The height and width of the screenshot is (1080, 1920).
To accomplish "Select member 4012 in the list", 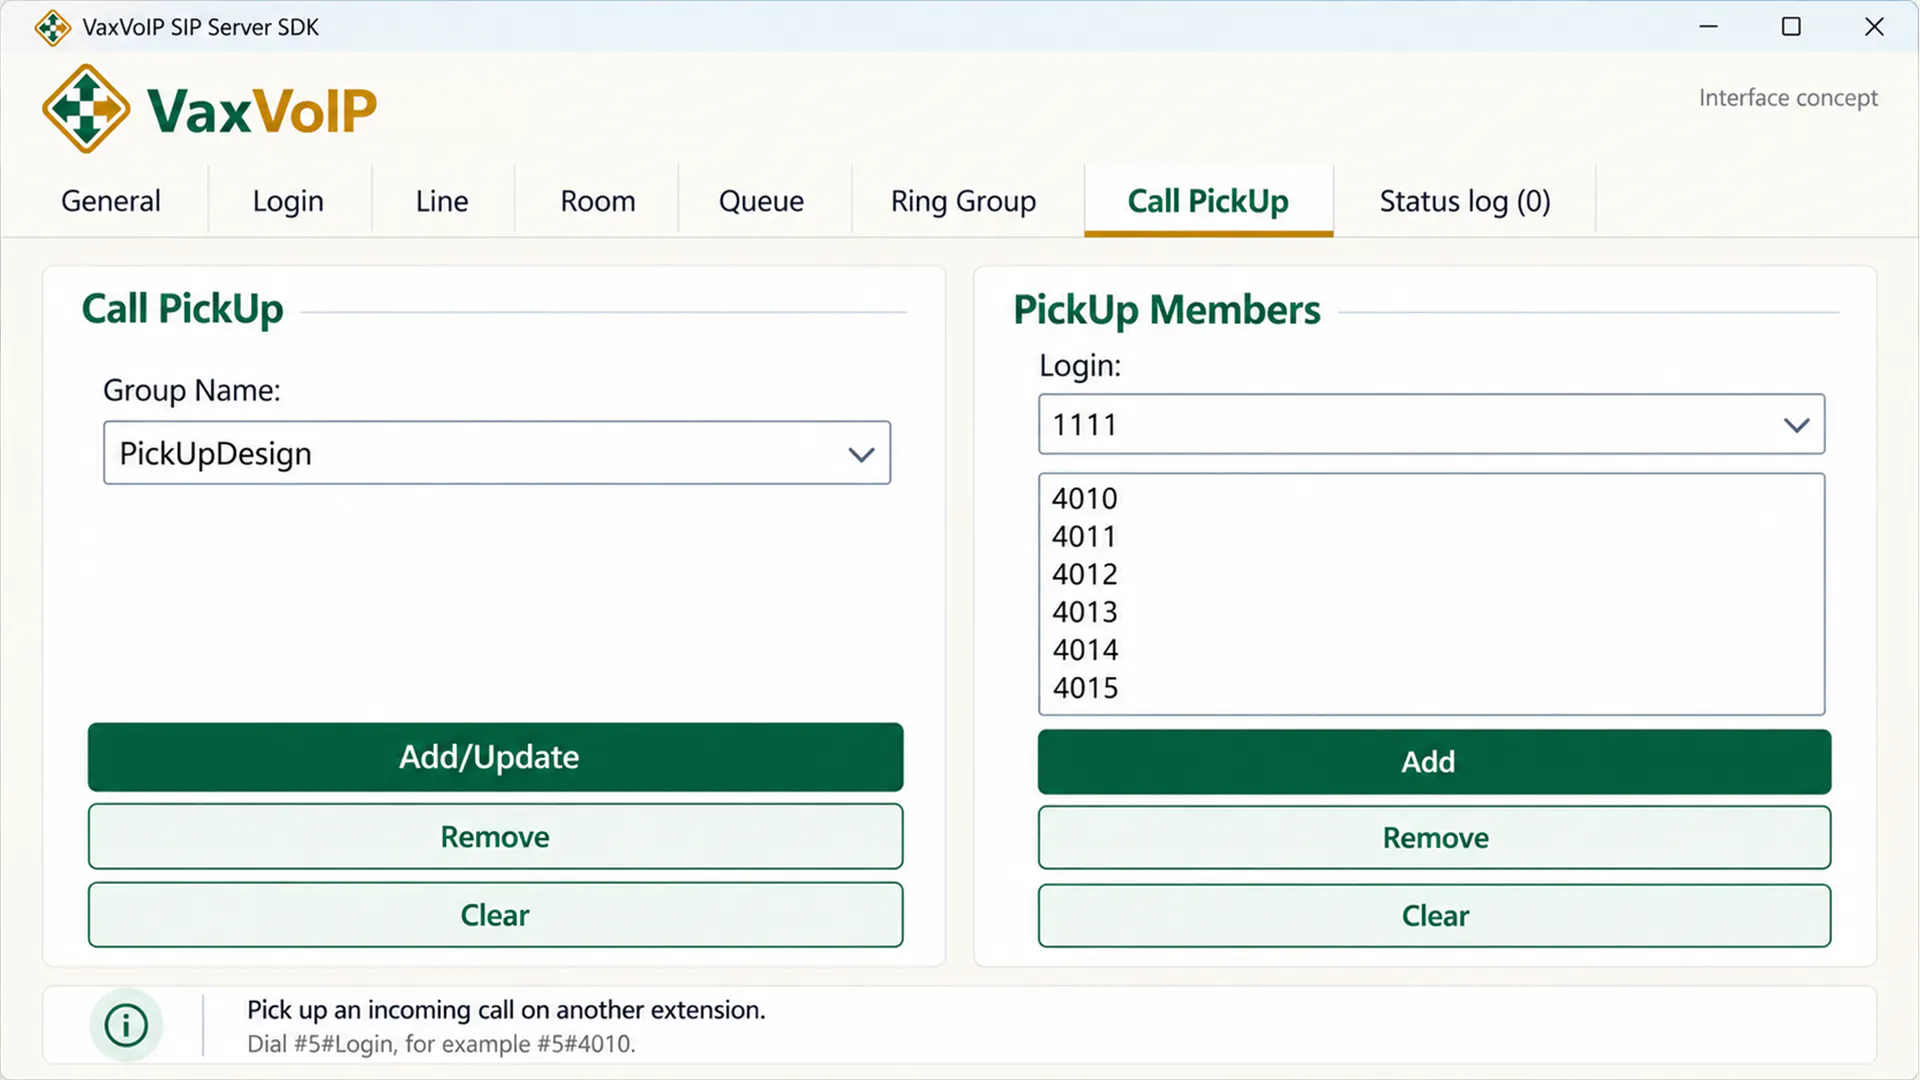I will click(1431, 574).
